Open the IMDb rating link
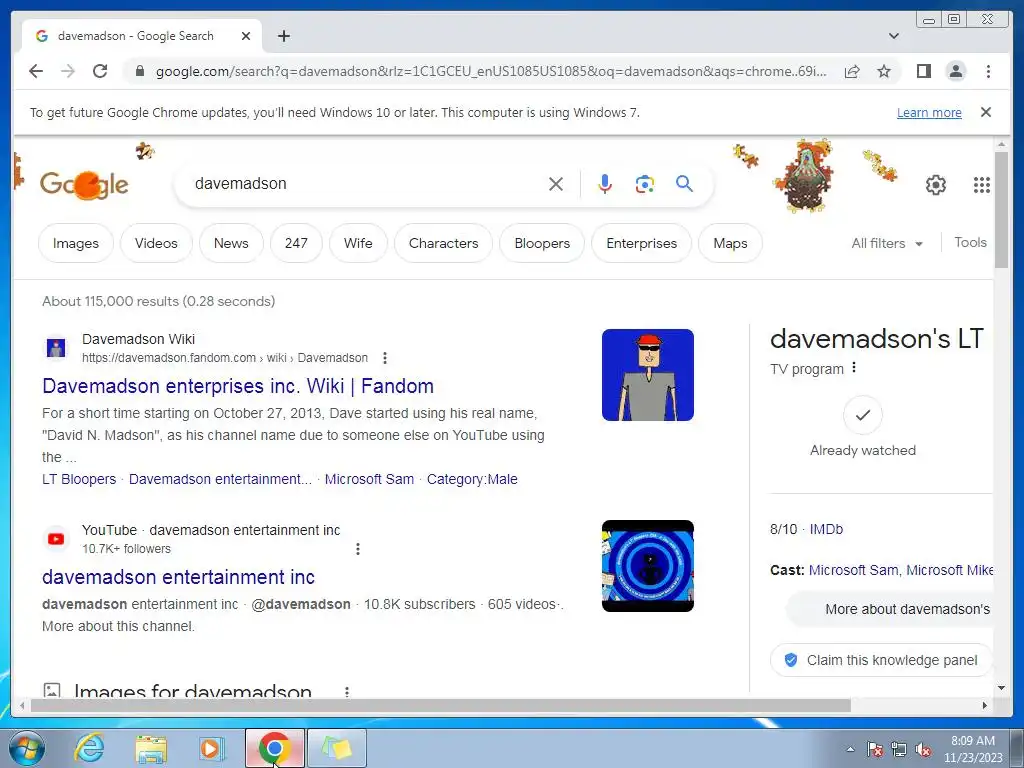1024x768 pixels. 826,529
